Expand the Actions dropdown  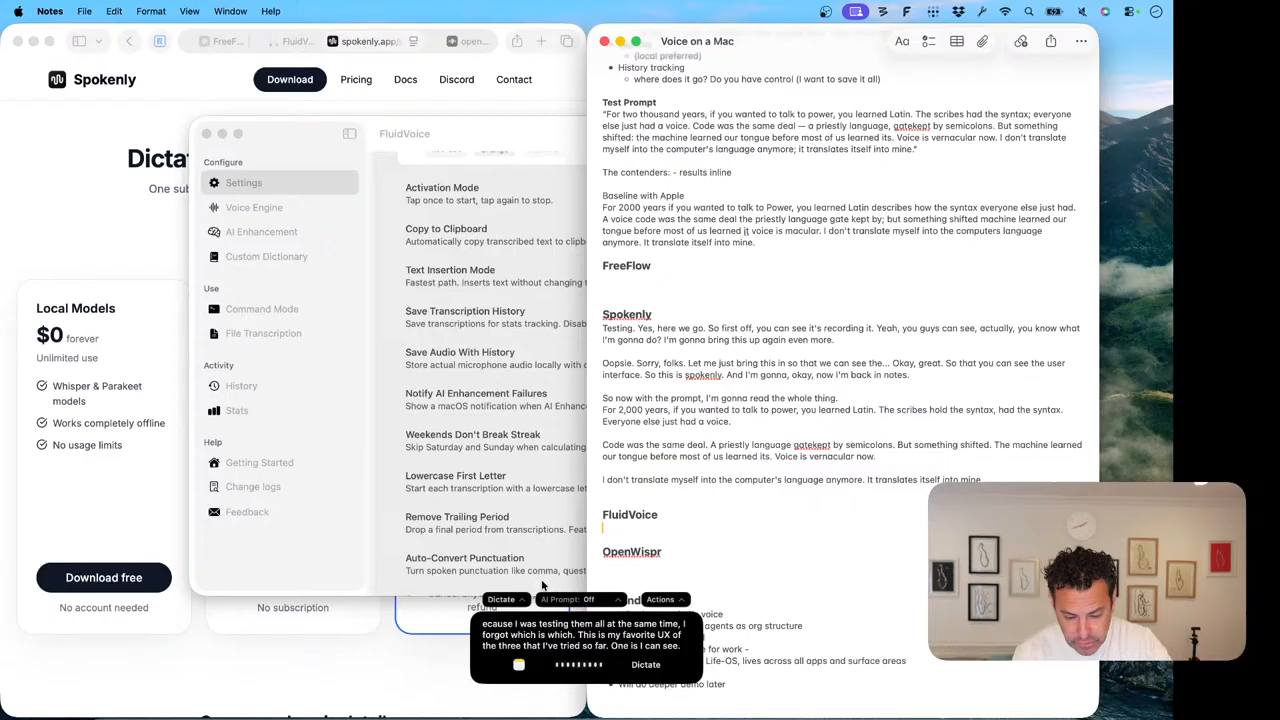coord(665,600)
